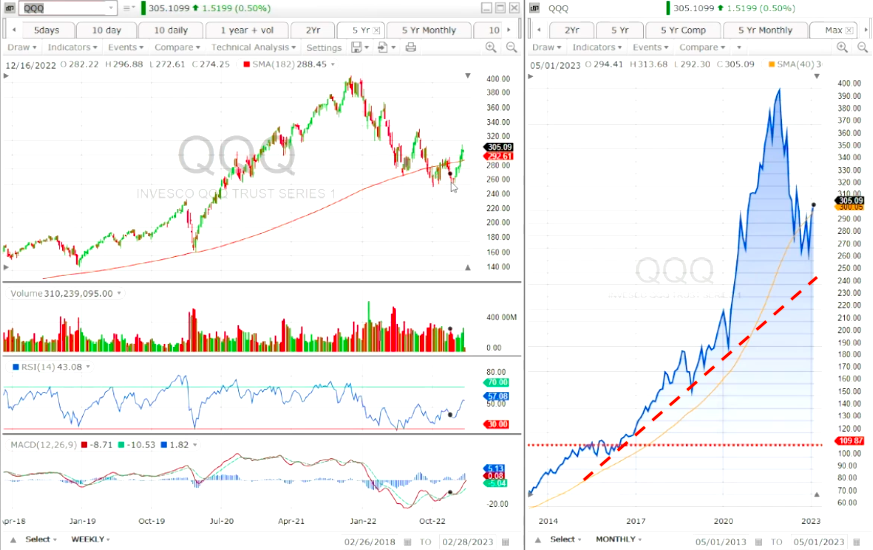
Task: Switch to the 5 Yr Comp tab
Action: point(683,30)
